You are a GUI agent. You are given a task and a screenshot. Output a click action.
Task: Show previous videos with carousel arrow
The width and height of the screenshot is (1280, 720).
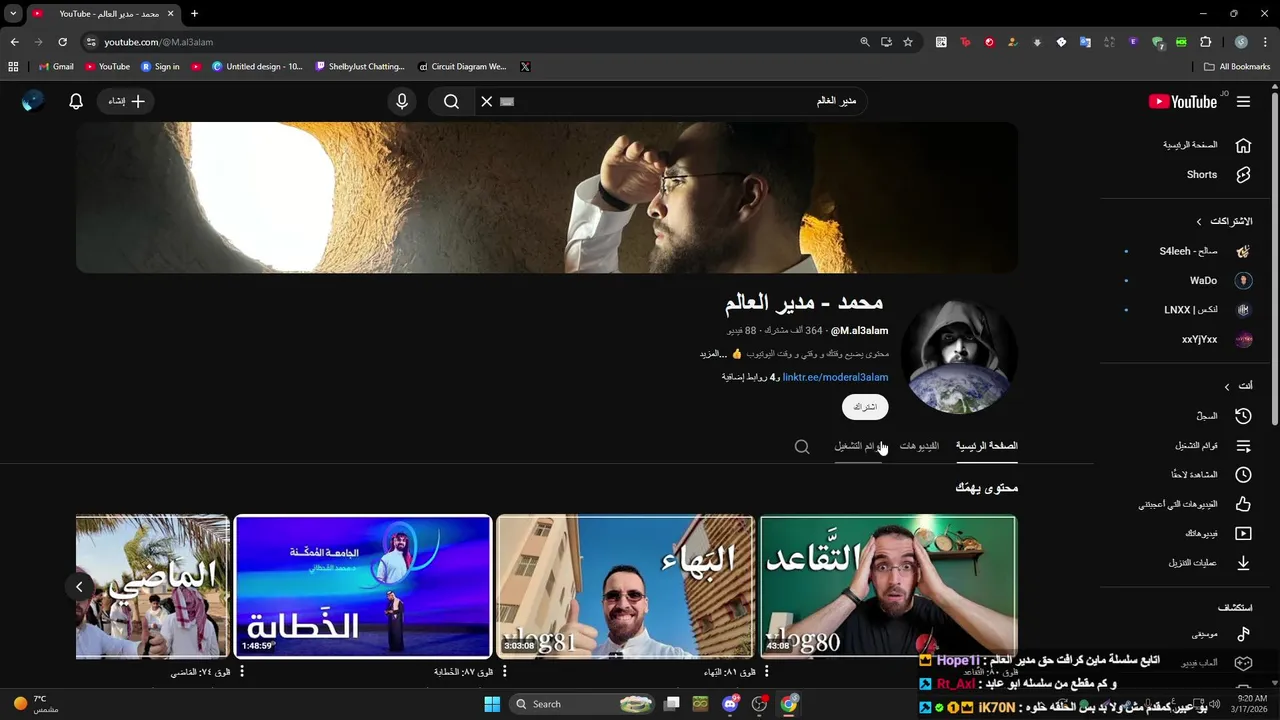[x=79, y=587]
